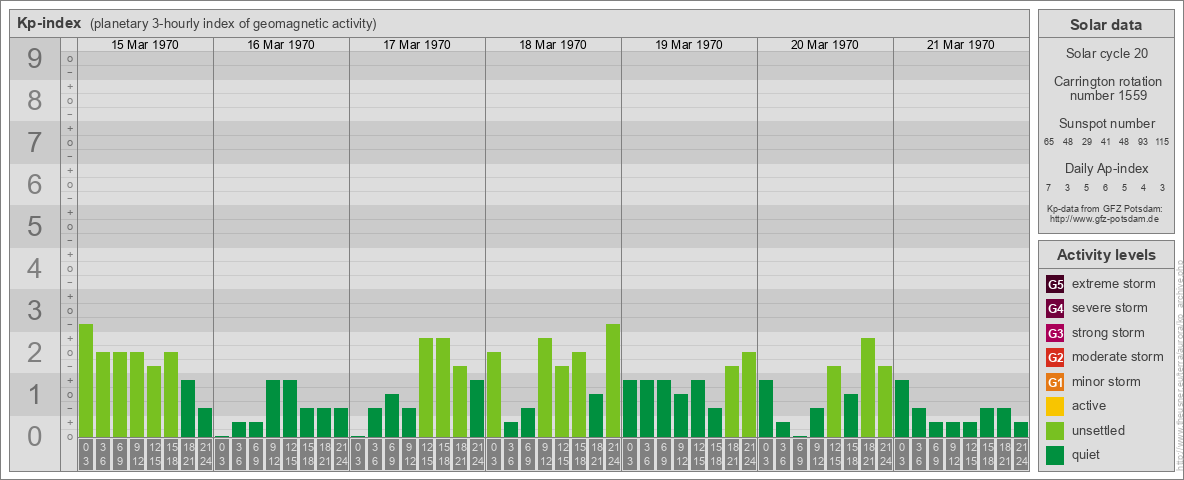This screenshot has height=480, width=1184.
Task: Click the G2 moderate storm badge
Action: coord(1056,357)
